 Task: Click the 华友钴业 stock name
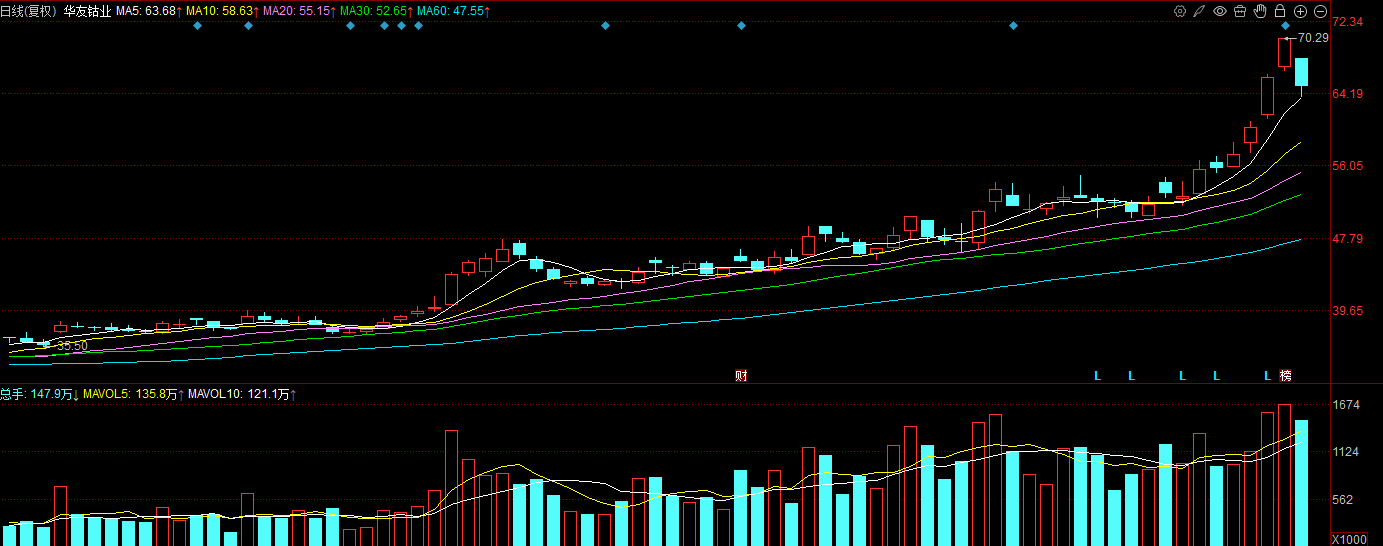pos(87,11)
